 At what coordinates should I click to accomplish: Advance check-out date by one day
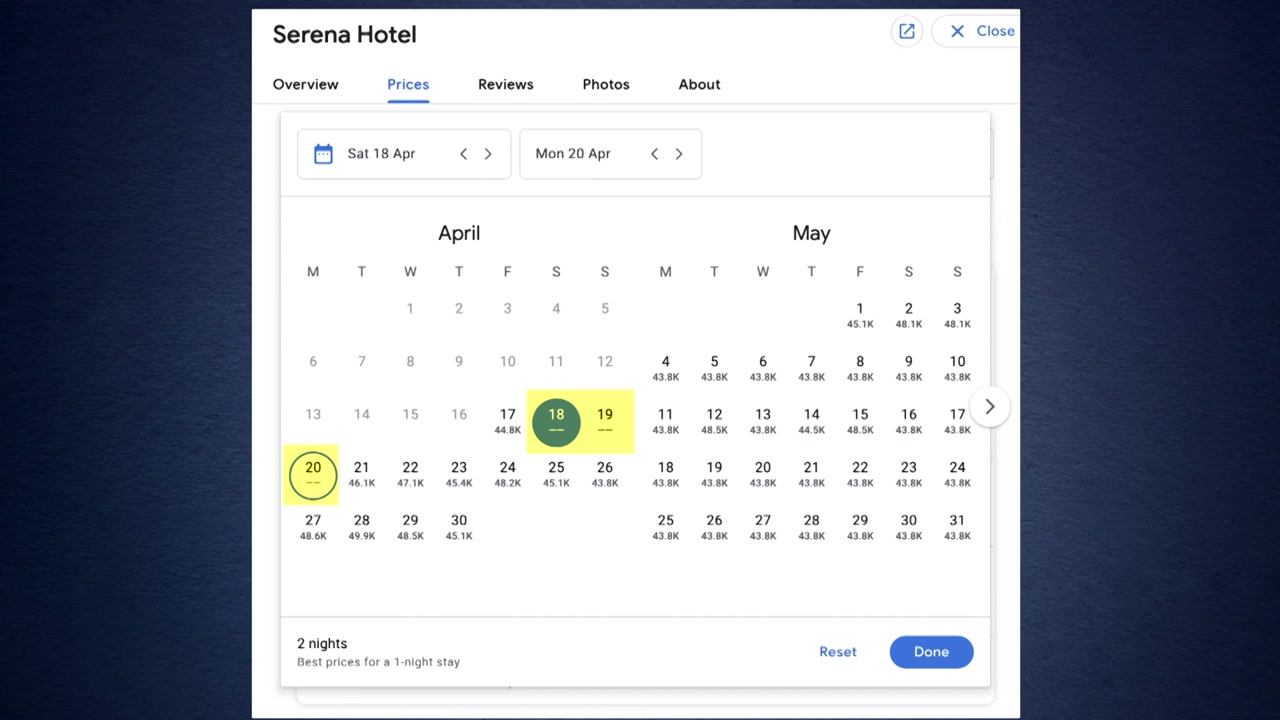(679, 154)
